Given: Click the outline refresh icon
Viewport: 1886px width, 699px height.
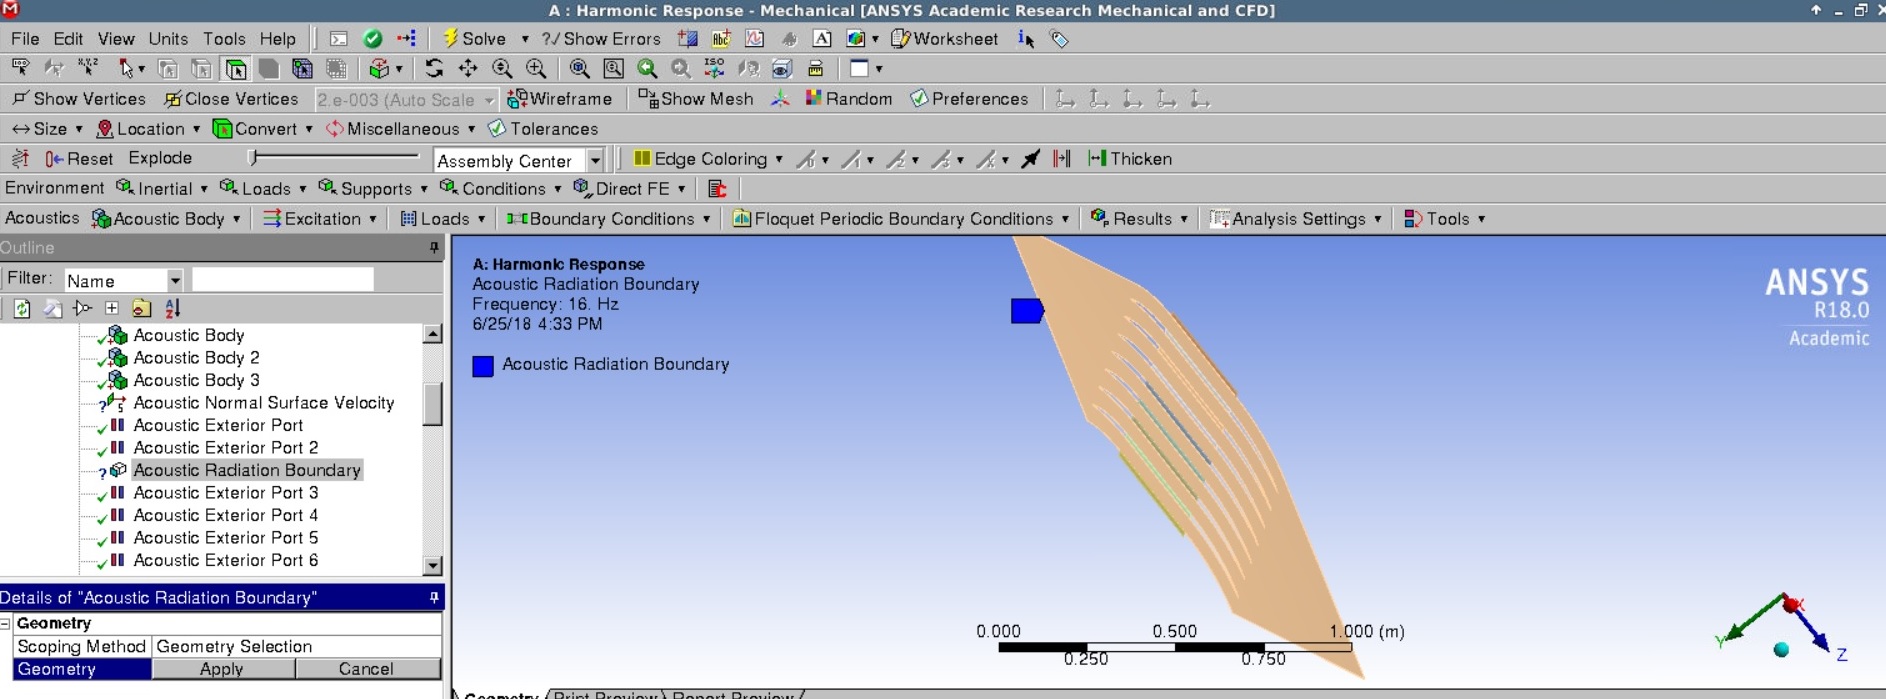Looking at the screenshot, I should (21, 309).
